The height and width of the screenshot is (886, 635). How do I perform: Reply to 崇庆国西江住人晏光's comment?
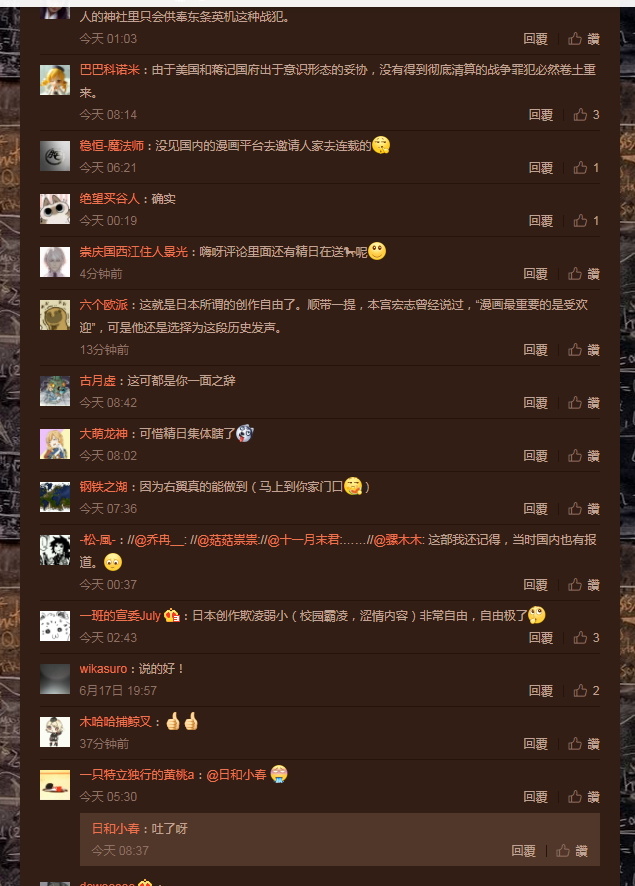point(535,274)
